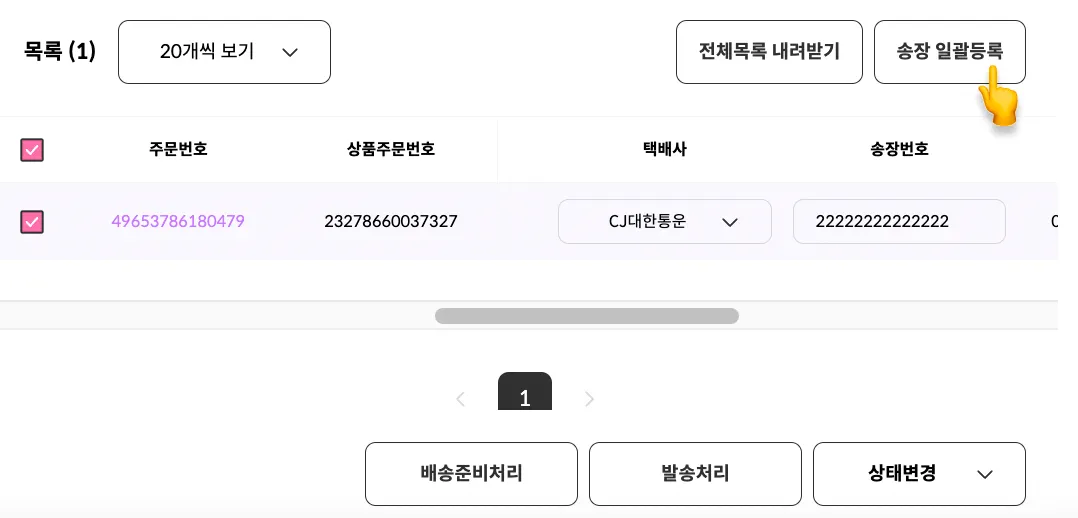
Task: Open the 20개씩 보기 dropdown
Action: [x=224, y=52]
